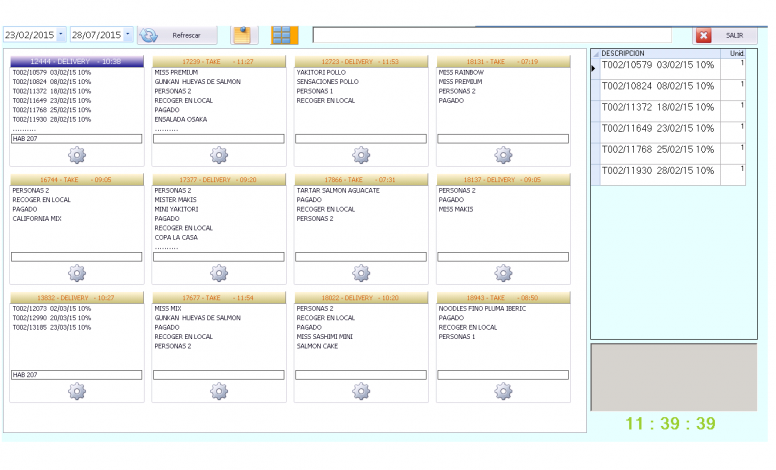Click gear icon under order 12723 DELIVERY
This screenshot has height=470, width=776.
[x=361, y=155]
